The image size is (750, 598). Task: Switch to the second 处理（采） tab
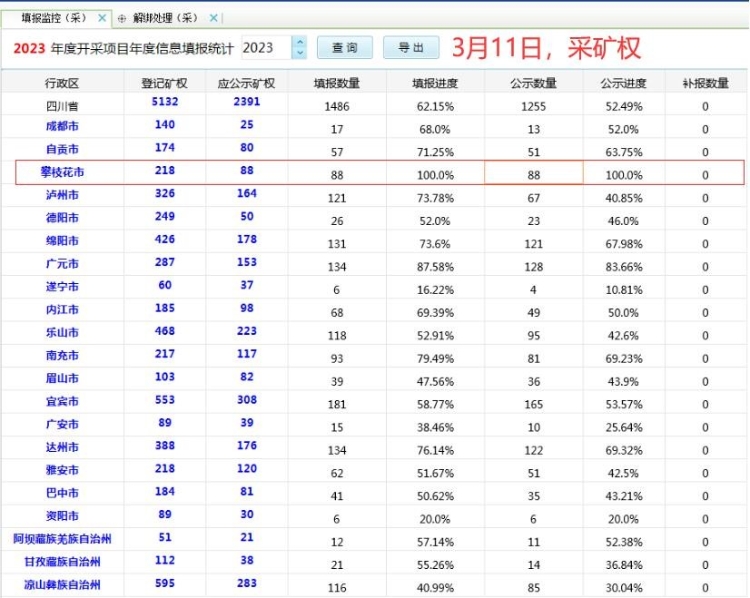pos(165,18)
